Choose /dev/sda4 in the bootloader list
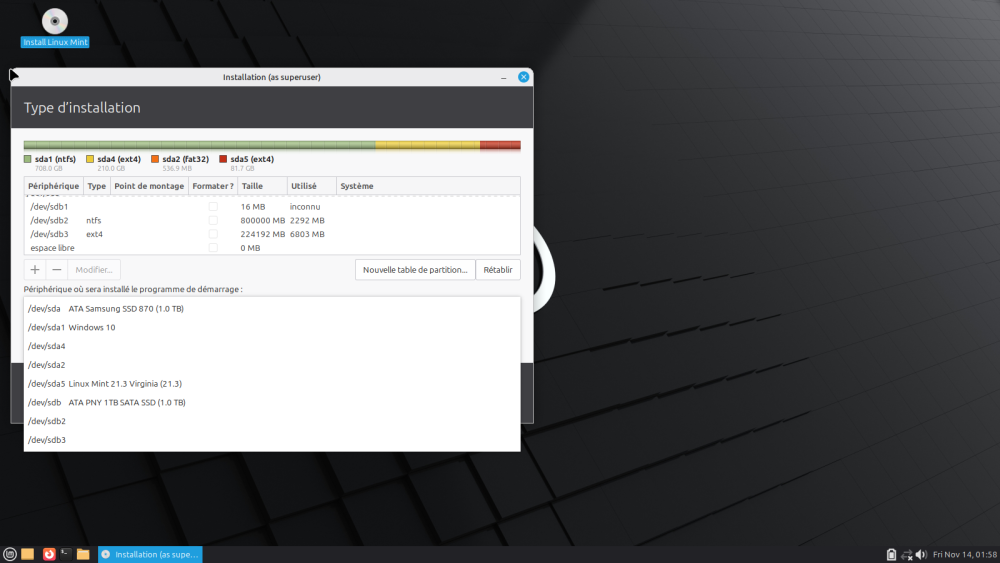This screenshot has width=1000, height=563. click(272, 346)
